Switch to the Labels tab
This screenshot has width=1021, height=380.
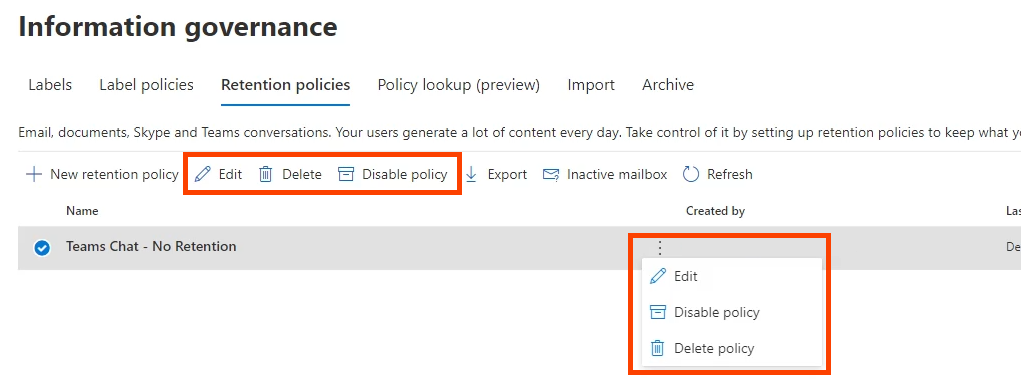50,85
